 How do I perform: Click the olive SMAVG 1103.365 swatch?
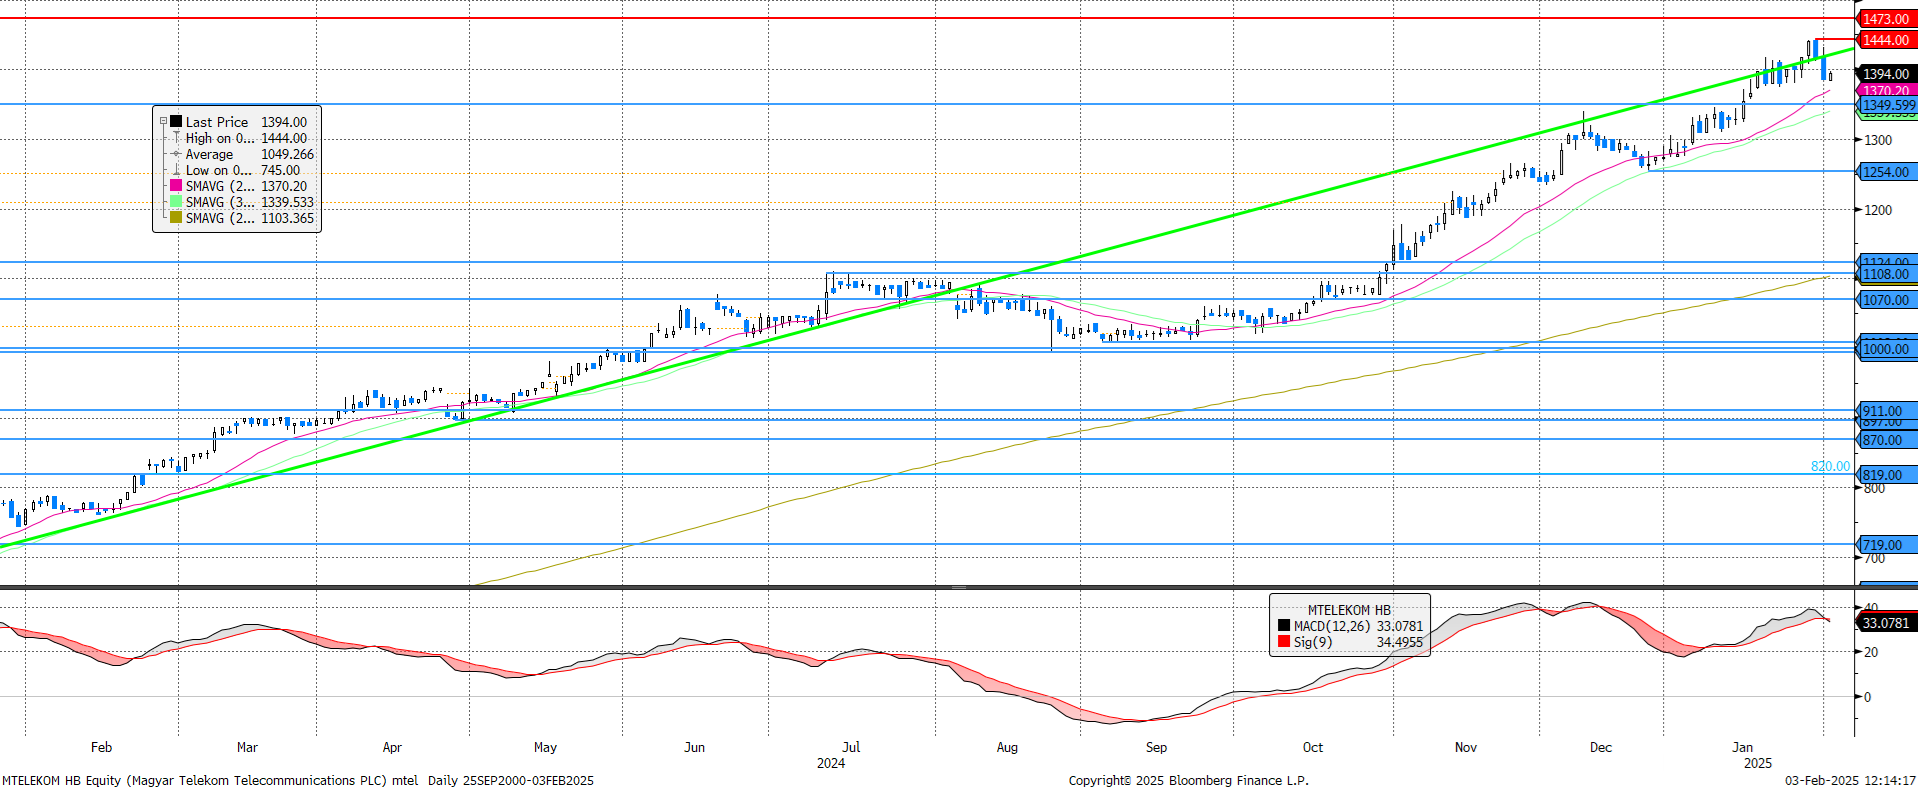(176, 218)
